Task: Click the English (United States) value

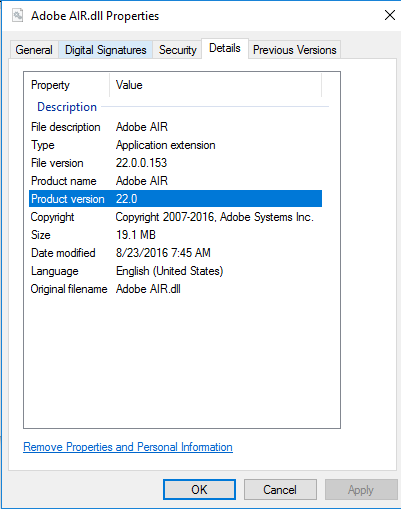Action: 169,271
